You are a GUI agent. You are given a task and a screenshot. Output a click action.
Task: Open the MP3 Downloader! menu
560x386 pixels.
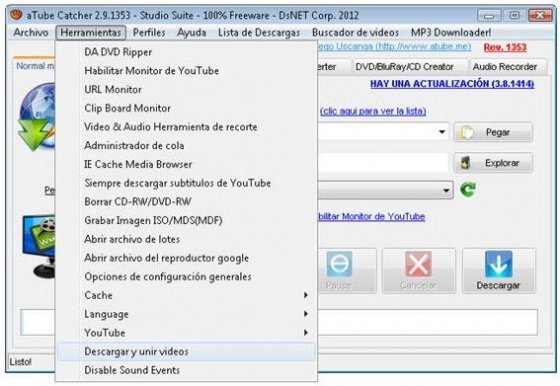451,32
